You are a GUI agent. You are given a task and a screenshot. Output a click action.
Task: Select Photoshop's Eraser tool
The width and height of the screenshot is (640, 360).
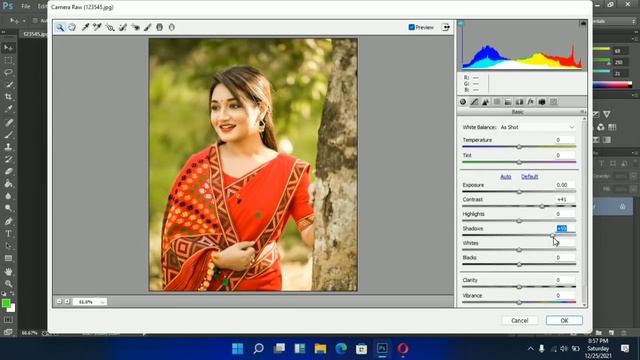8,171
